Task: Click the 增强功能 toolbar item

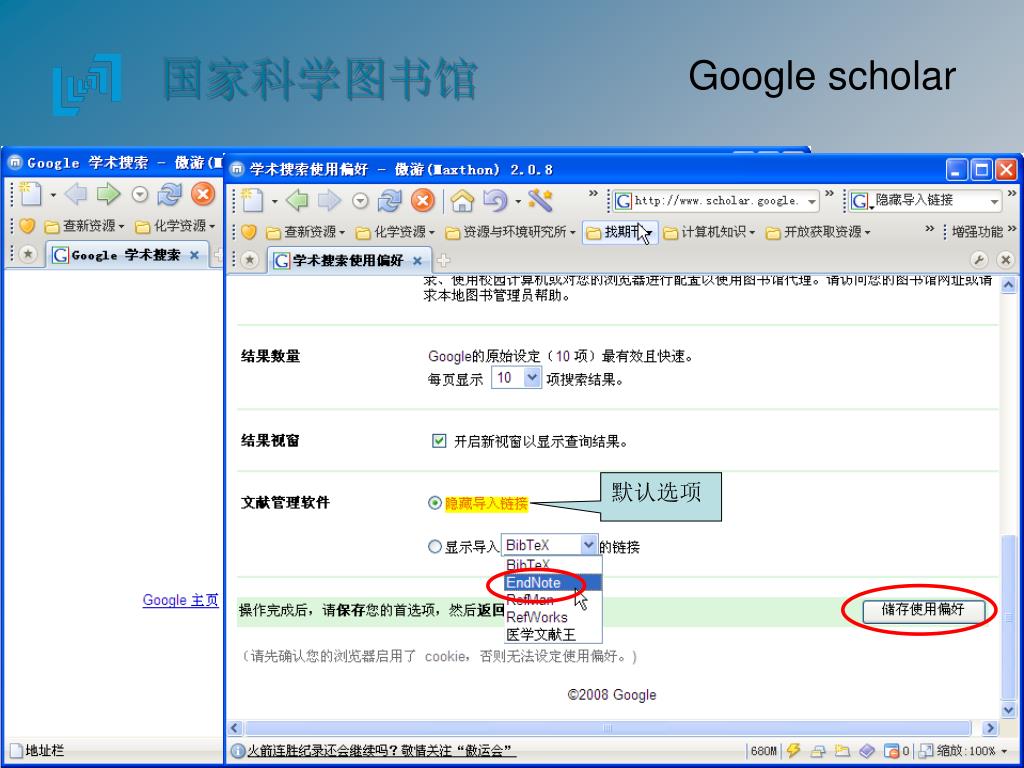Action: [x=976, y=232]
